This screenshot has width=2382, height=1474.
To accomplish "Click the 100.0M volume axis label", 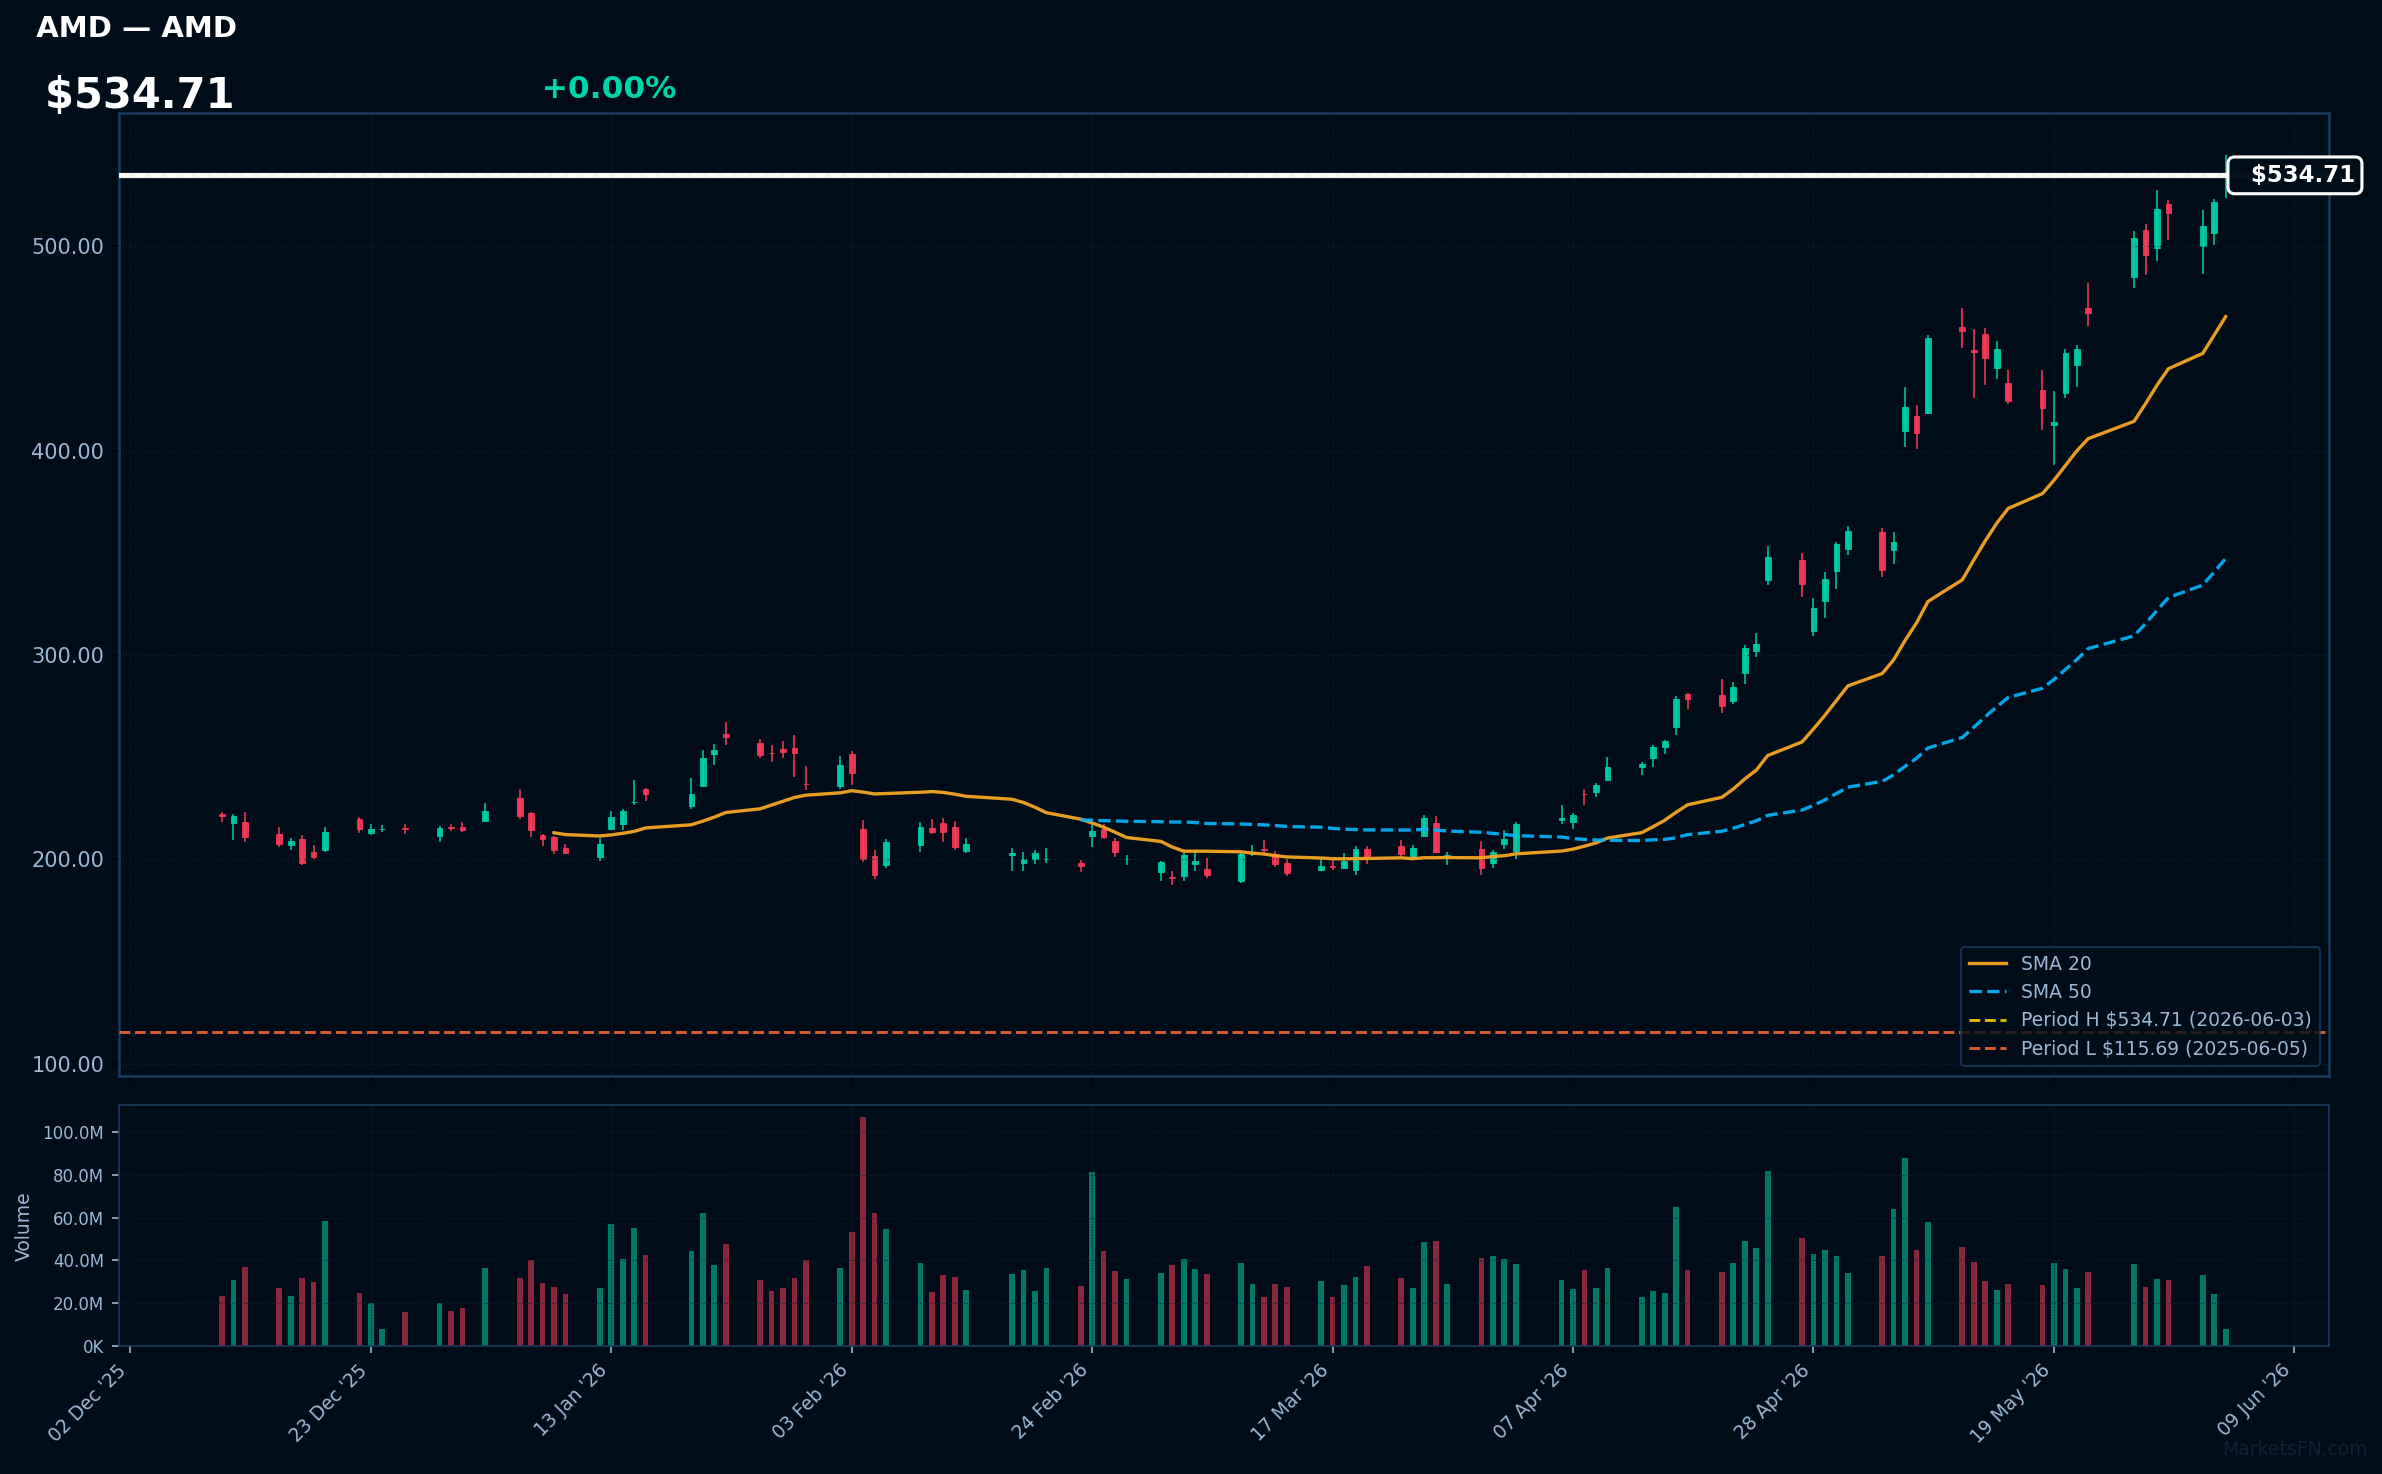I will point(73,1133).
